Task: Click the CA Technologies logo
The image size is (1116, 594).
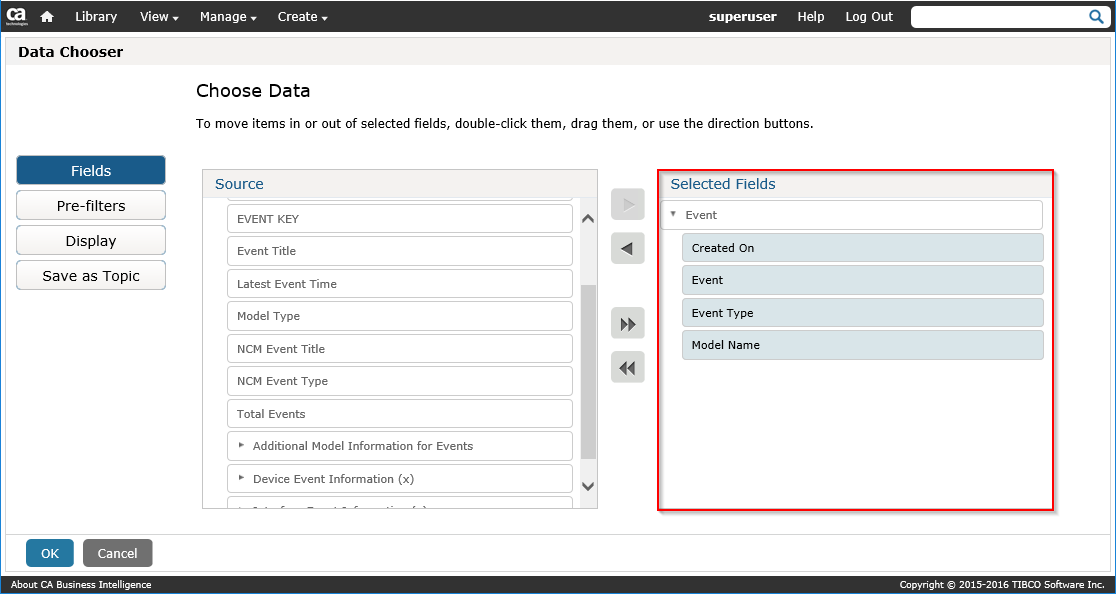Action: 16,16
